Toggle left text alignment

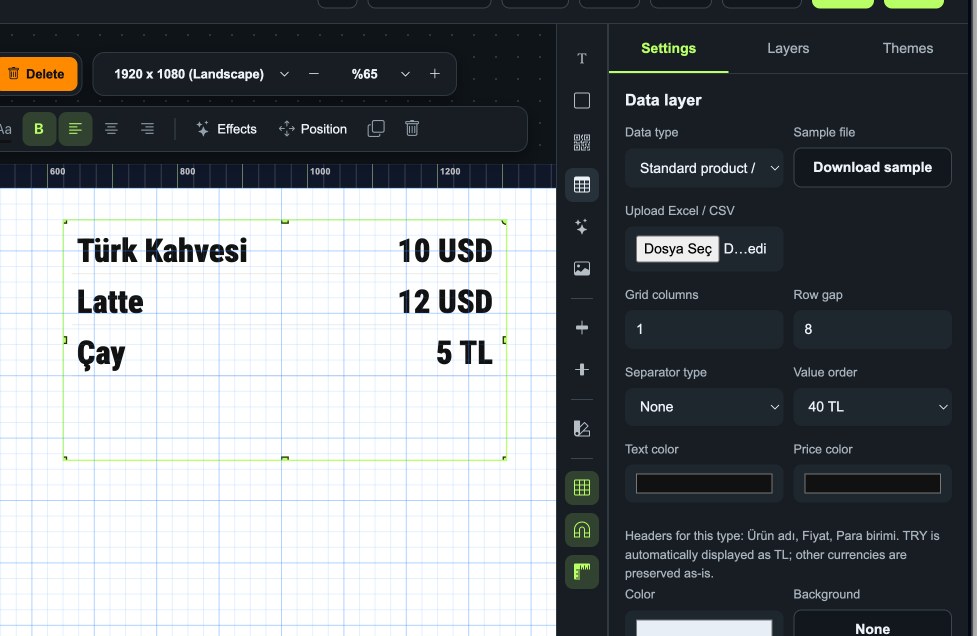(75, 129)
